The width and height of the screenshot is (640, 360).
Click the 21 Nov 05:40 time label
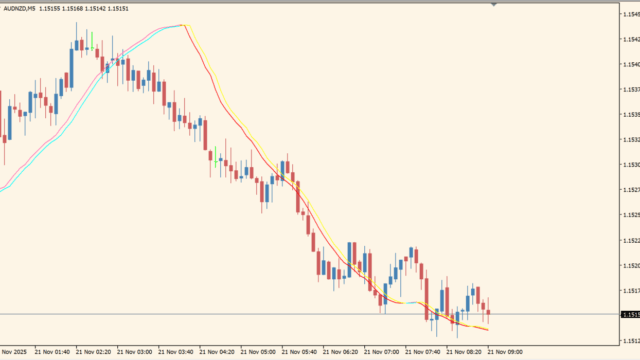click(299, 352)
